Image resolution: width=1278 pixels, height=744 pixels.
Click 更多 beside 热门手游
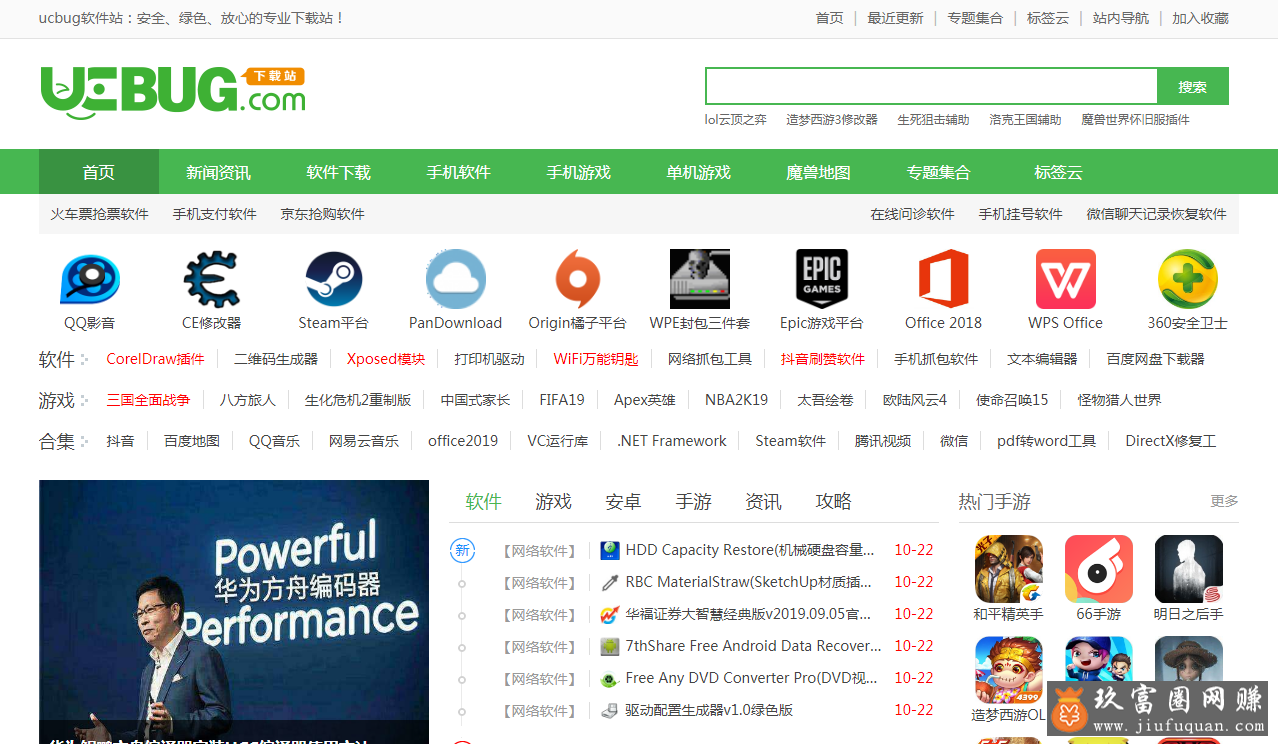[x=1225, y=501]
